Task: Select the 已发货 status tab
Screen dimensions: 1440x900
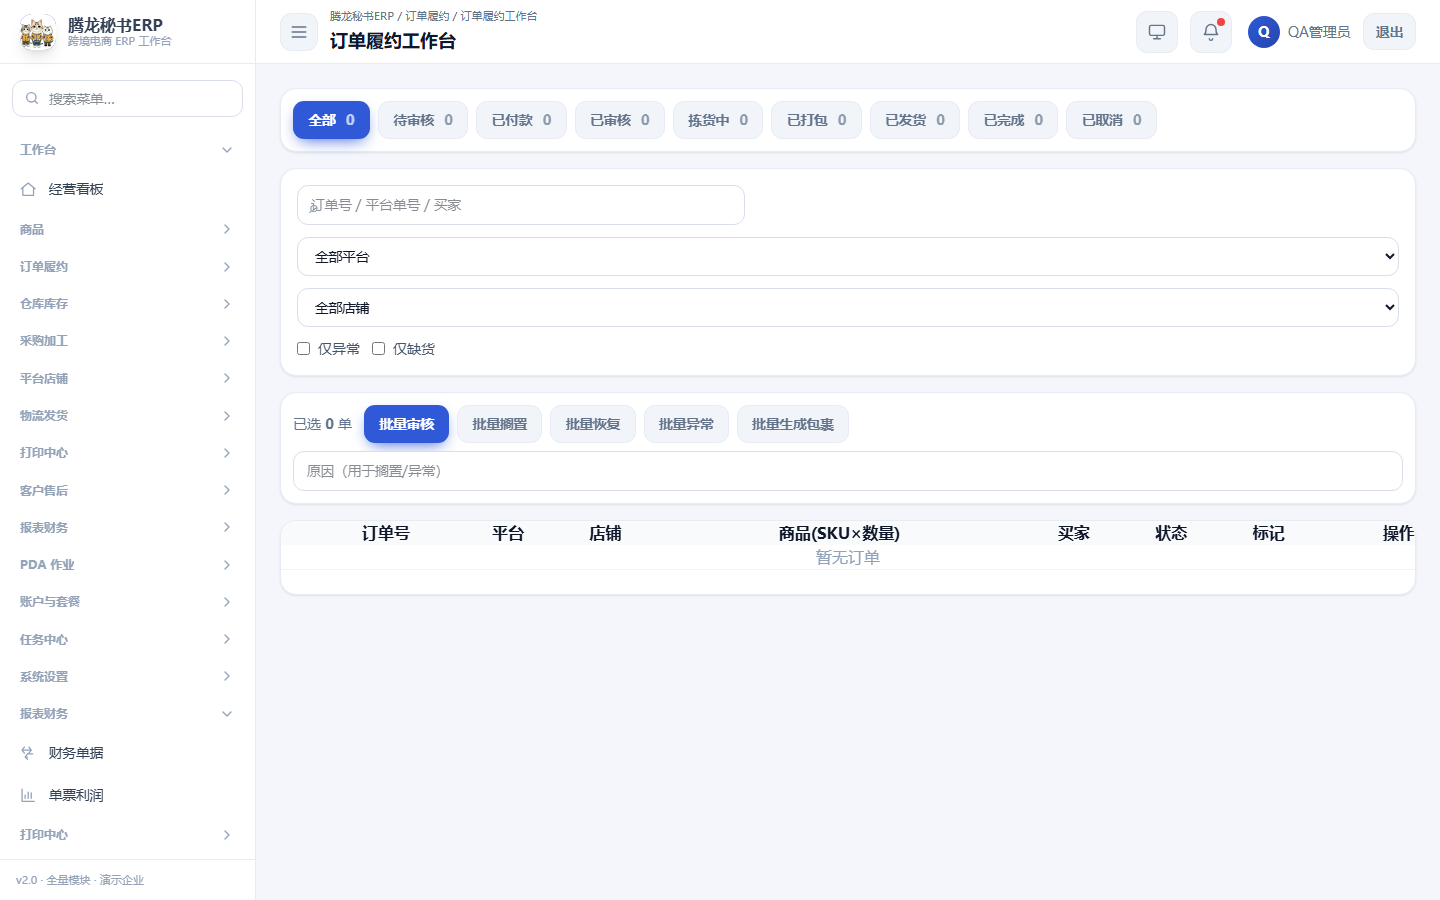Action: 915,120
